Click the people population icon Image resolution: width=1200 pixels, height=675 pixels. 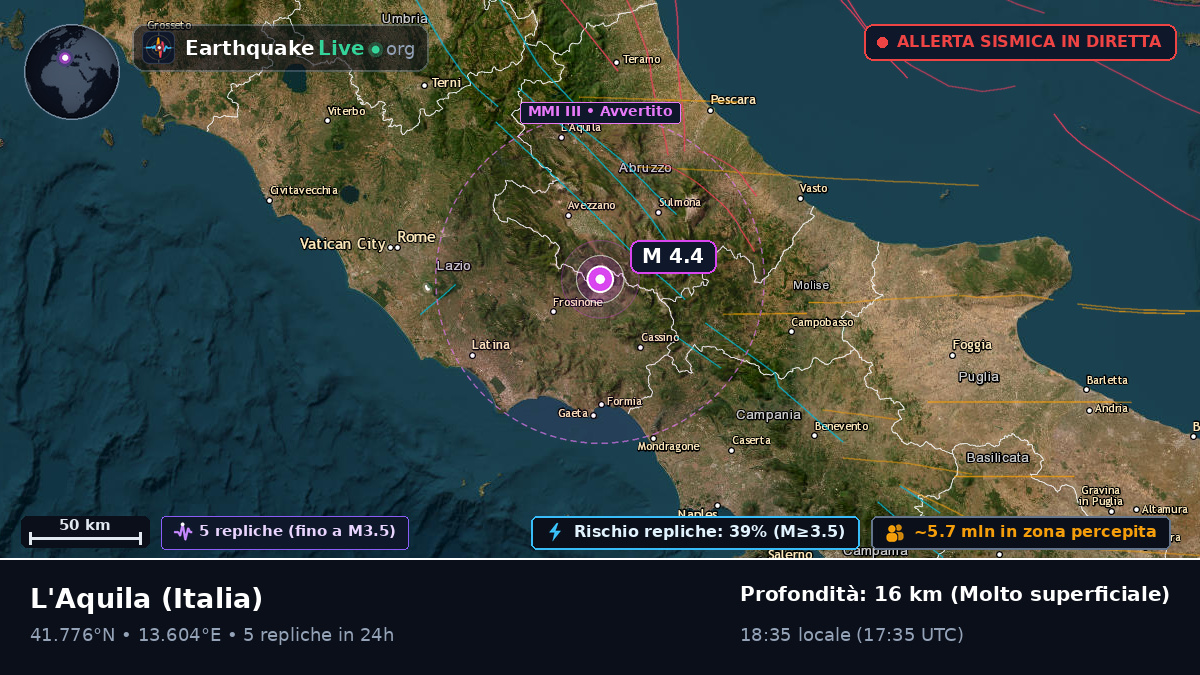895,532
